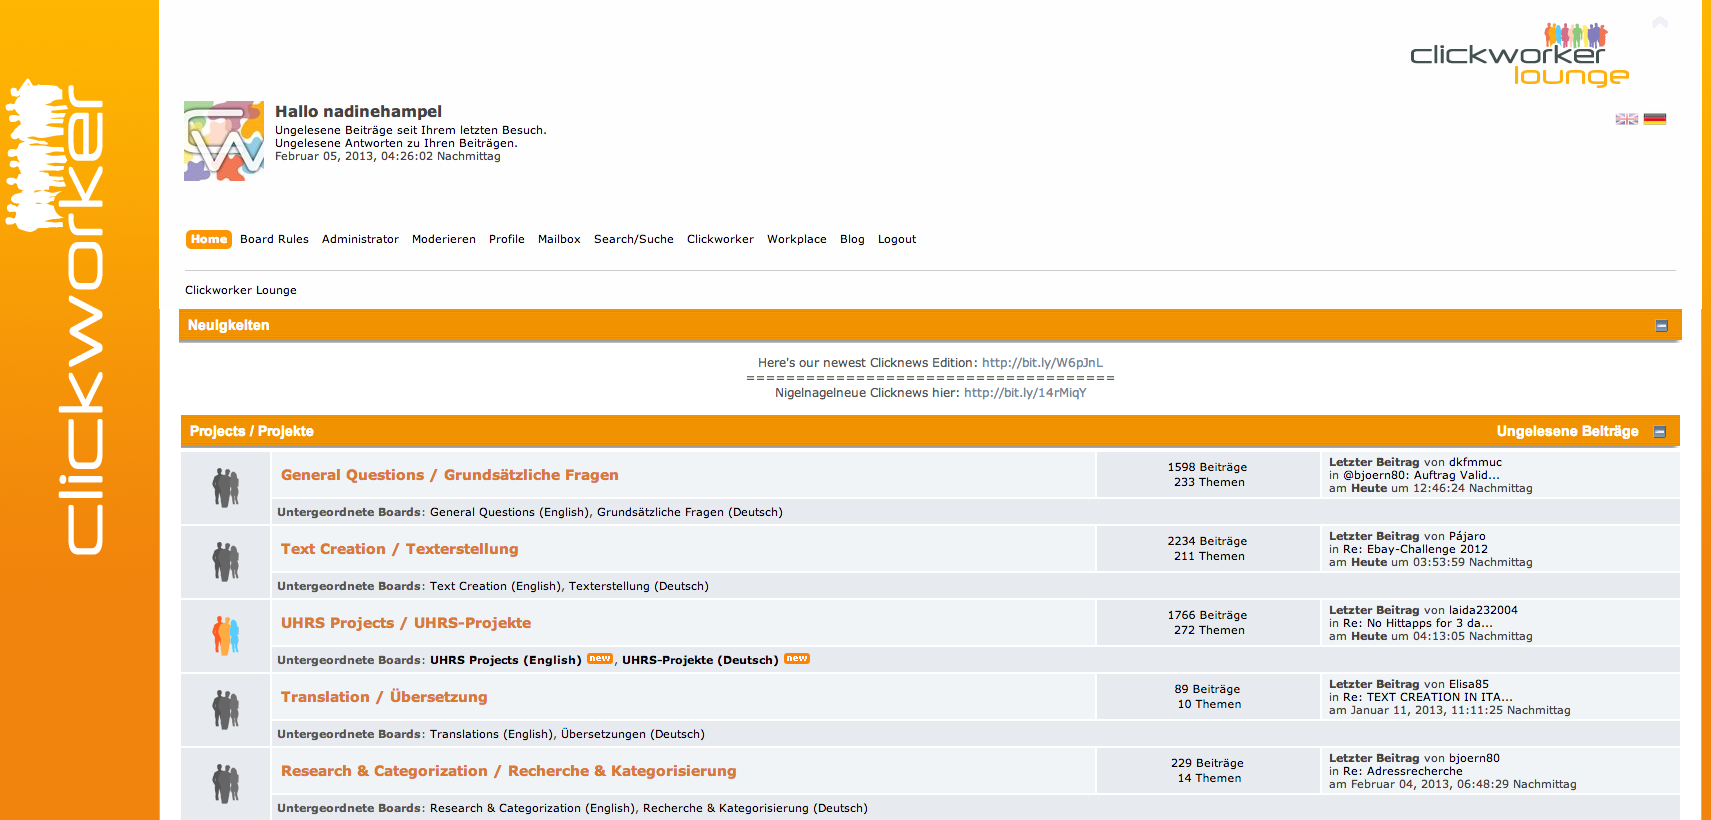Click the small up-arrow at top right
Screen dimensions: 1711x820
pyautogui.click(x=1660, y=22)
